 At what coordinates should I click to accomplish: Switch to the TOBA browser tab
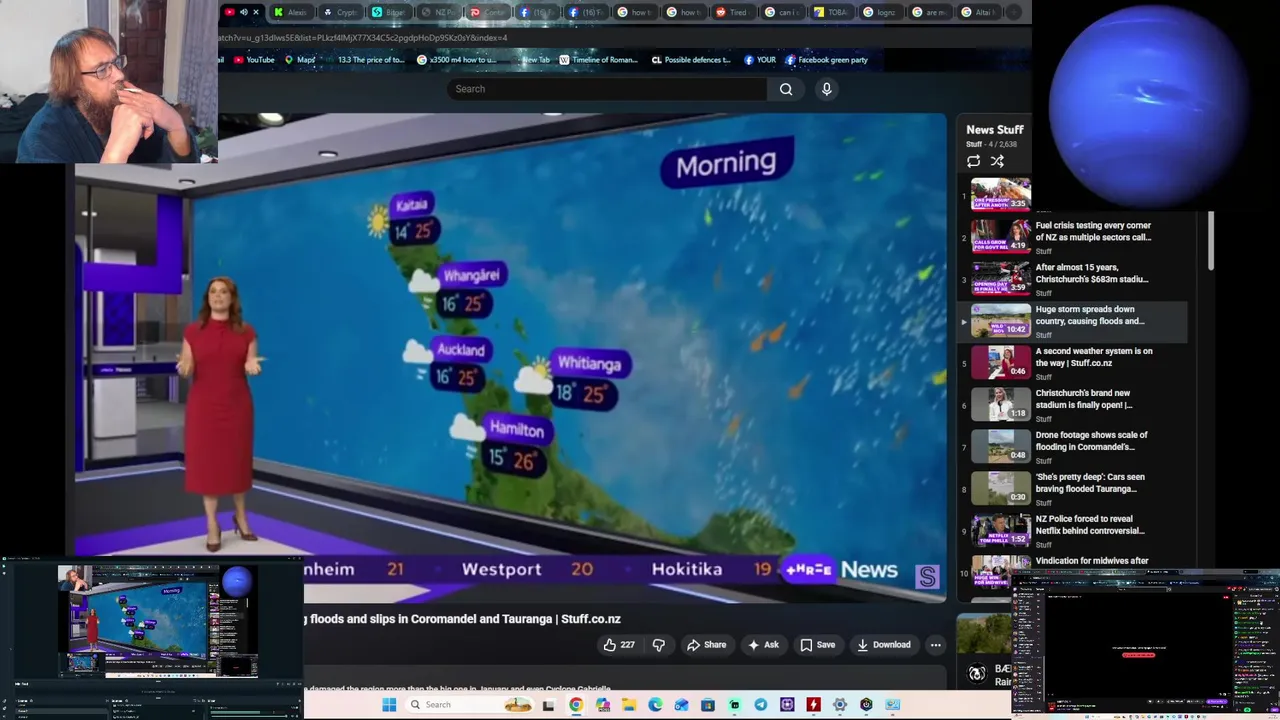pos(832,12)
